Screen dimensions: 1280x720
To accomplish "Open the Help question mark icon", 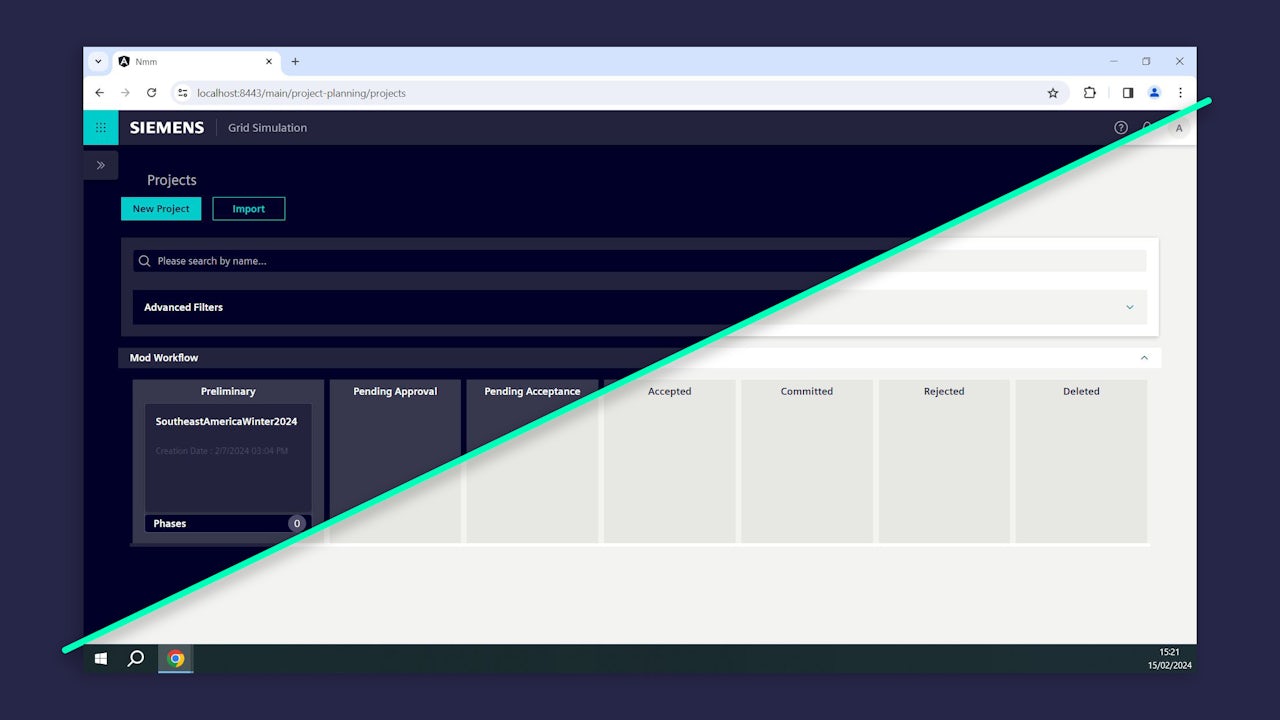I will [1120, 128].
